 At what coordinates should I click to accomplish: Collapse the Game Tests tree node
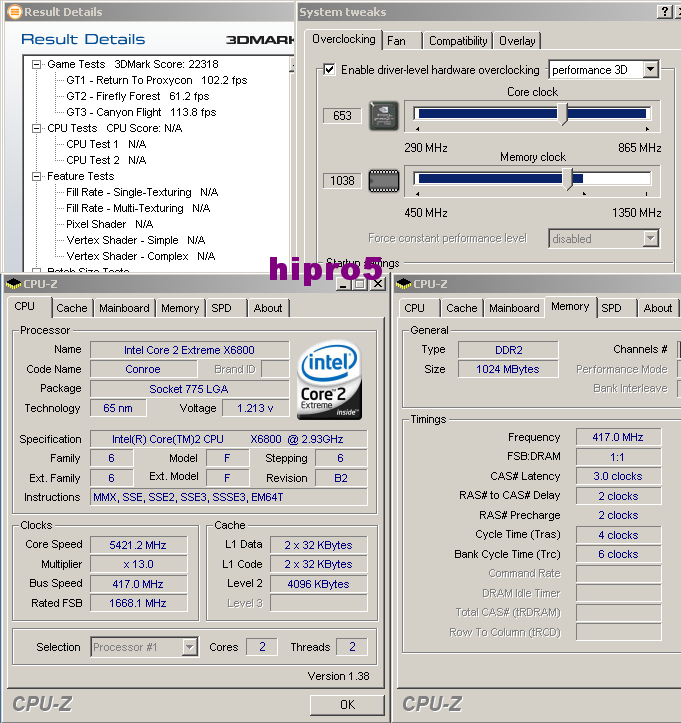tap(36, 65)
